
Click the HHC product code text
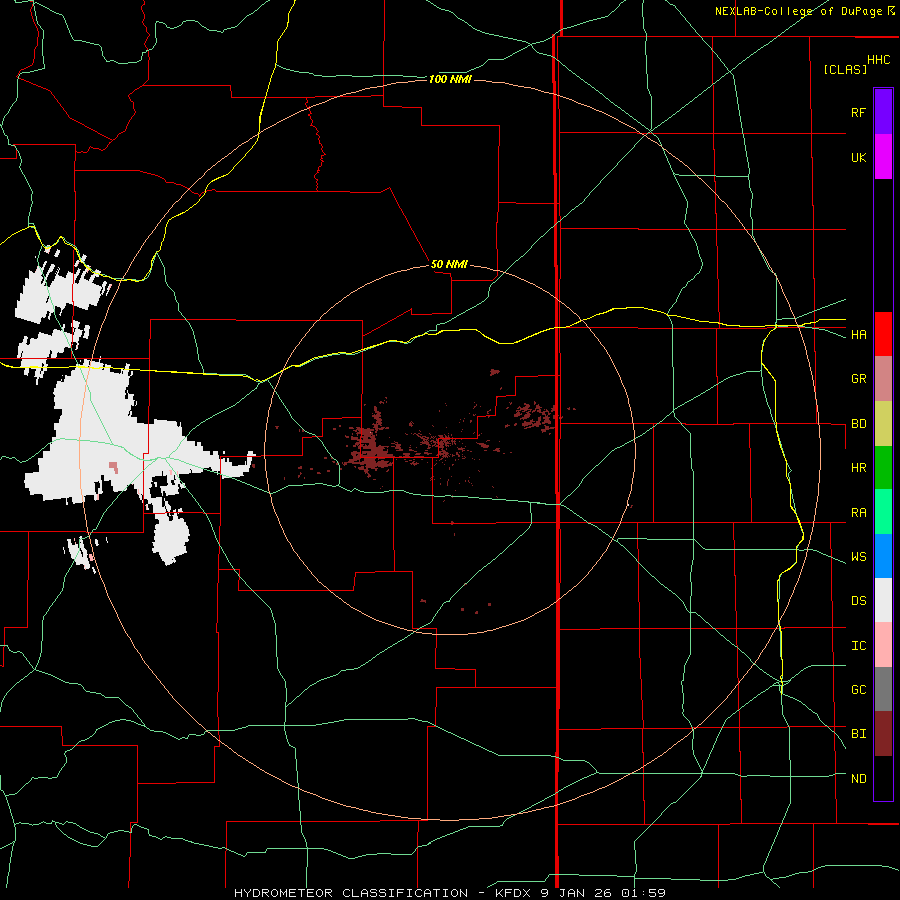[x=879, y=60]
